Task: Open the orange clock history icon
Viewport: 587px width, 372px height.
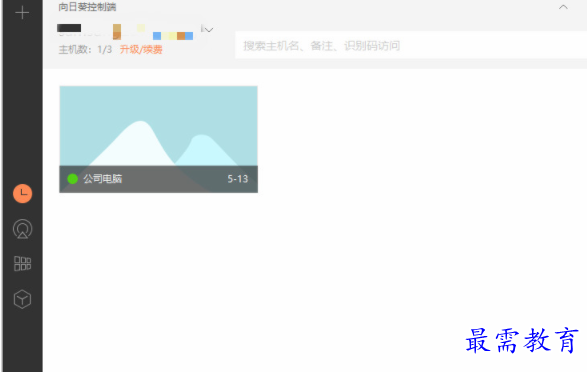Action: pos(22,193)
